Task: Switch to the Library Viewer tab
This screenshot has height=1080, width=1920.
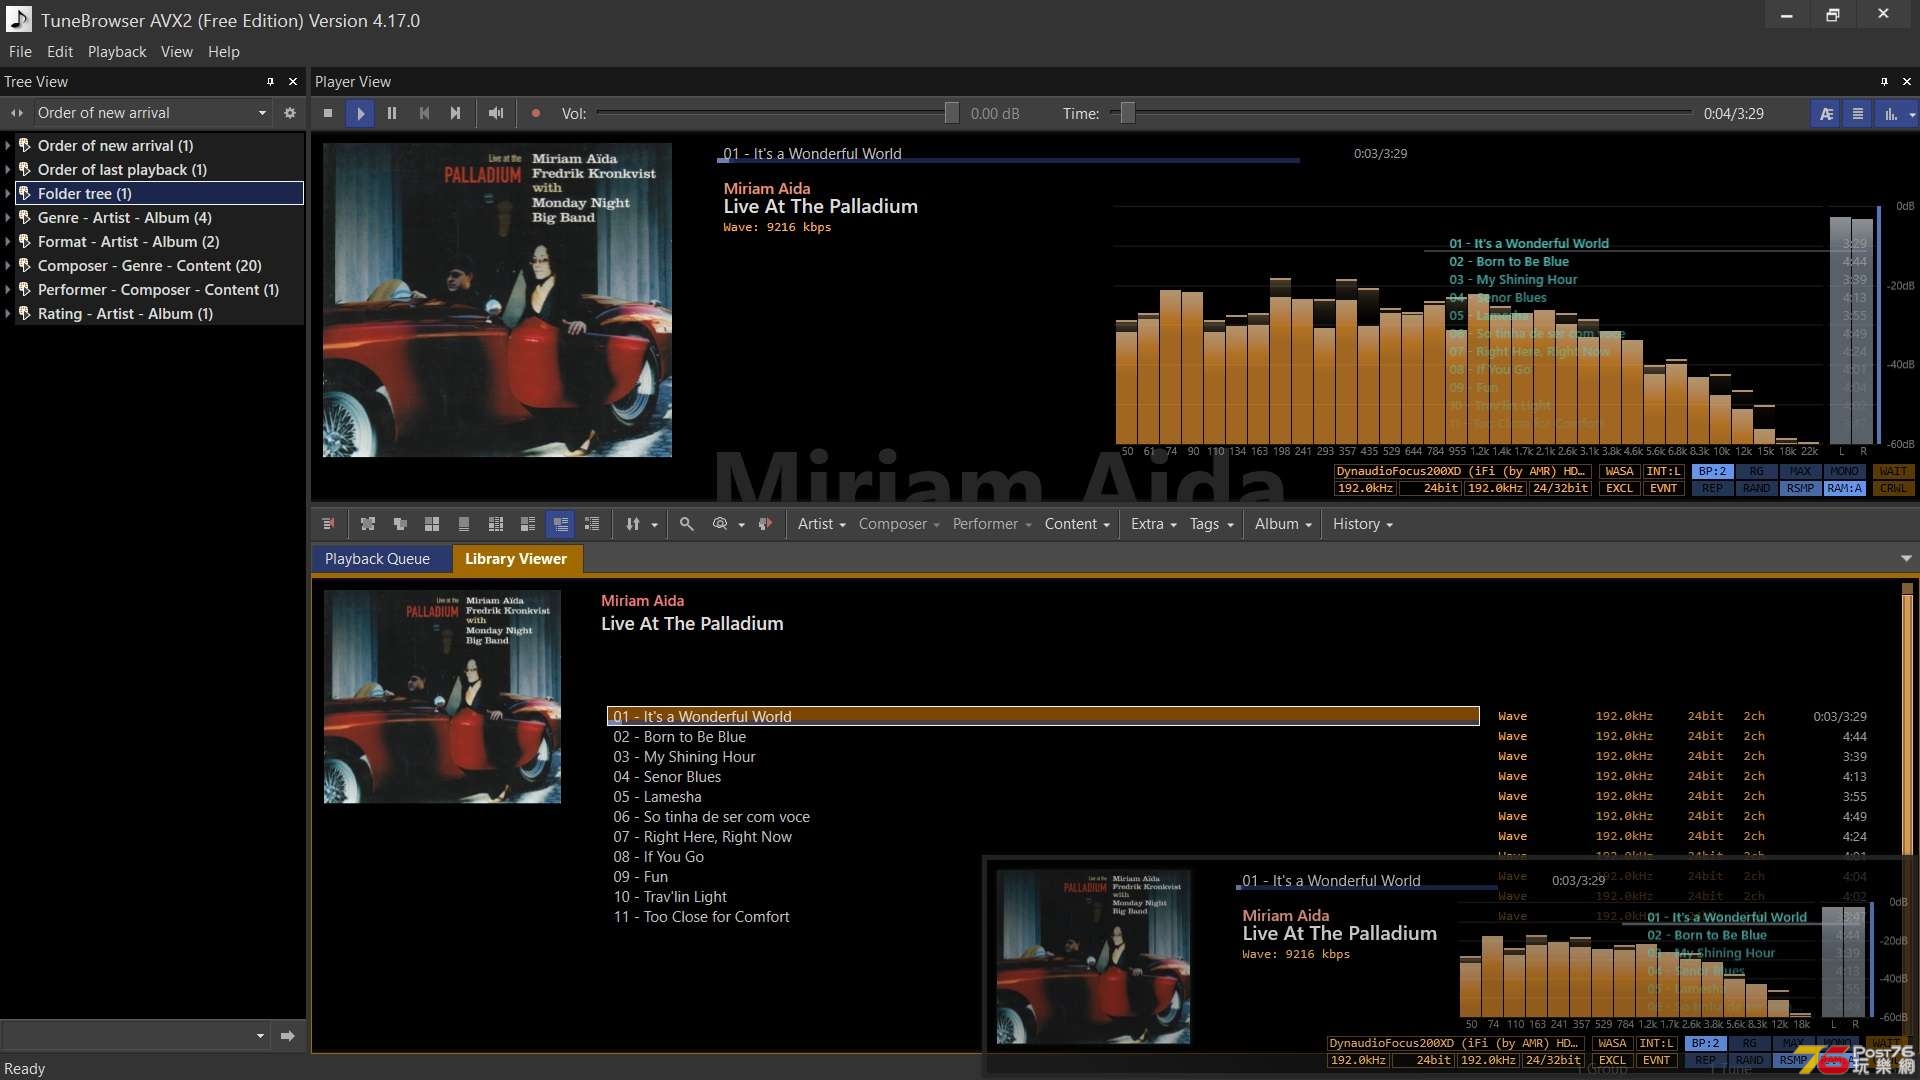Action: point(514,558)
